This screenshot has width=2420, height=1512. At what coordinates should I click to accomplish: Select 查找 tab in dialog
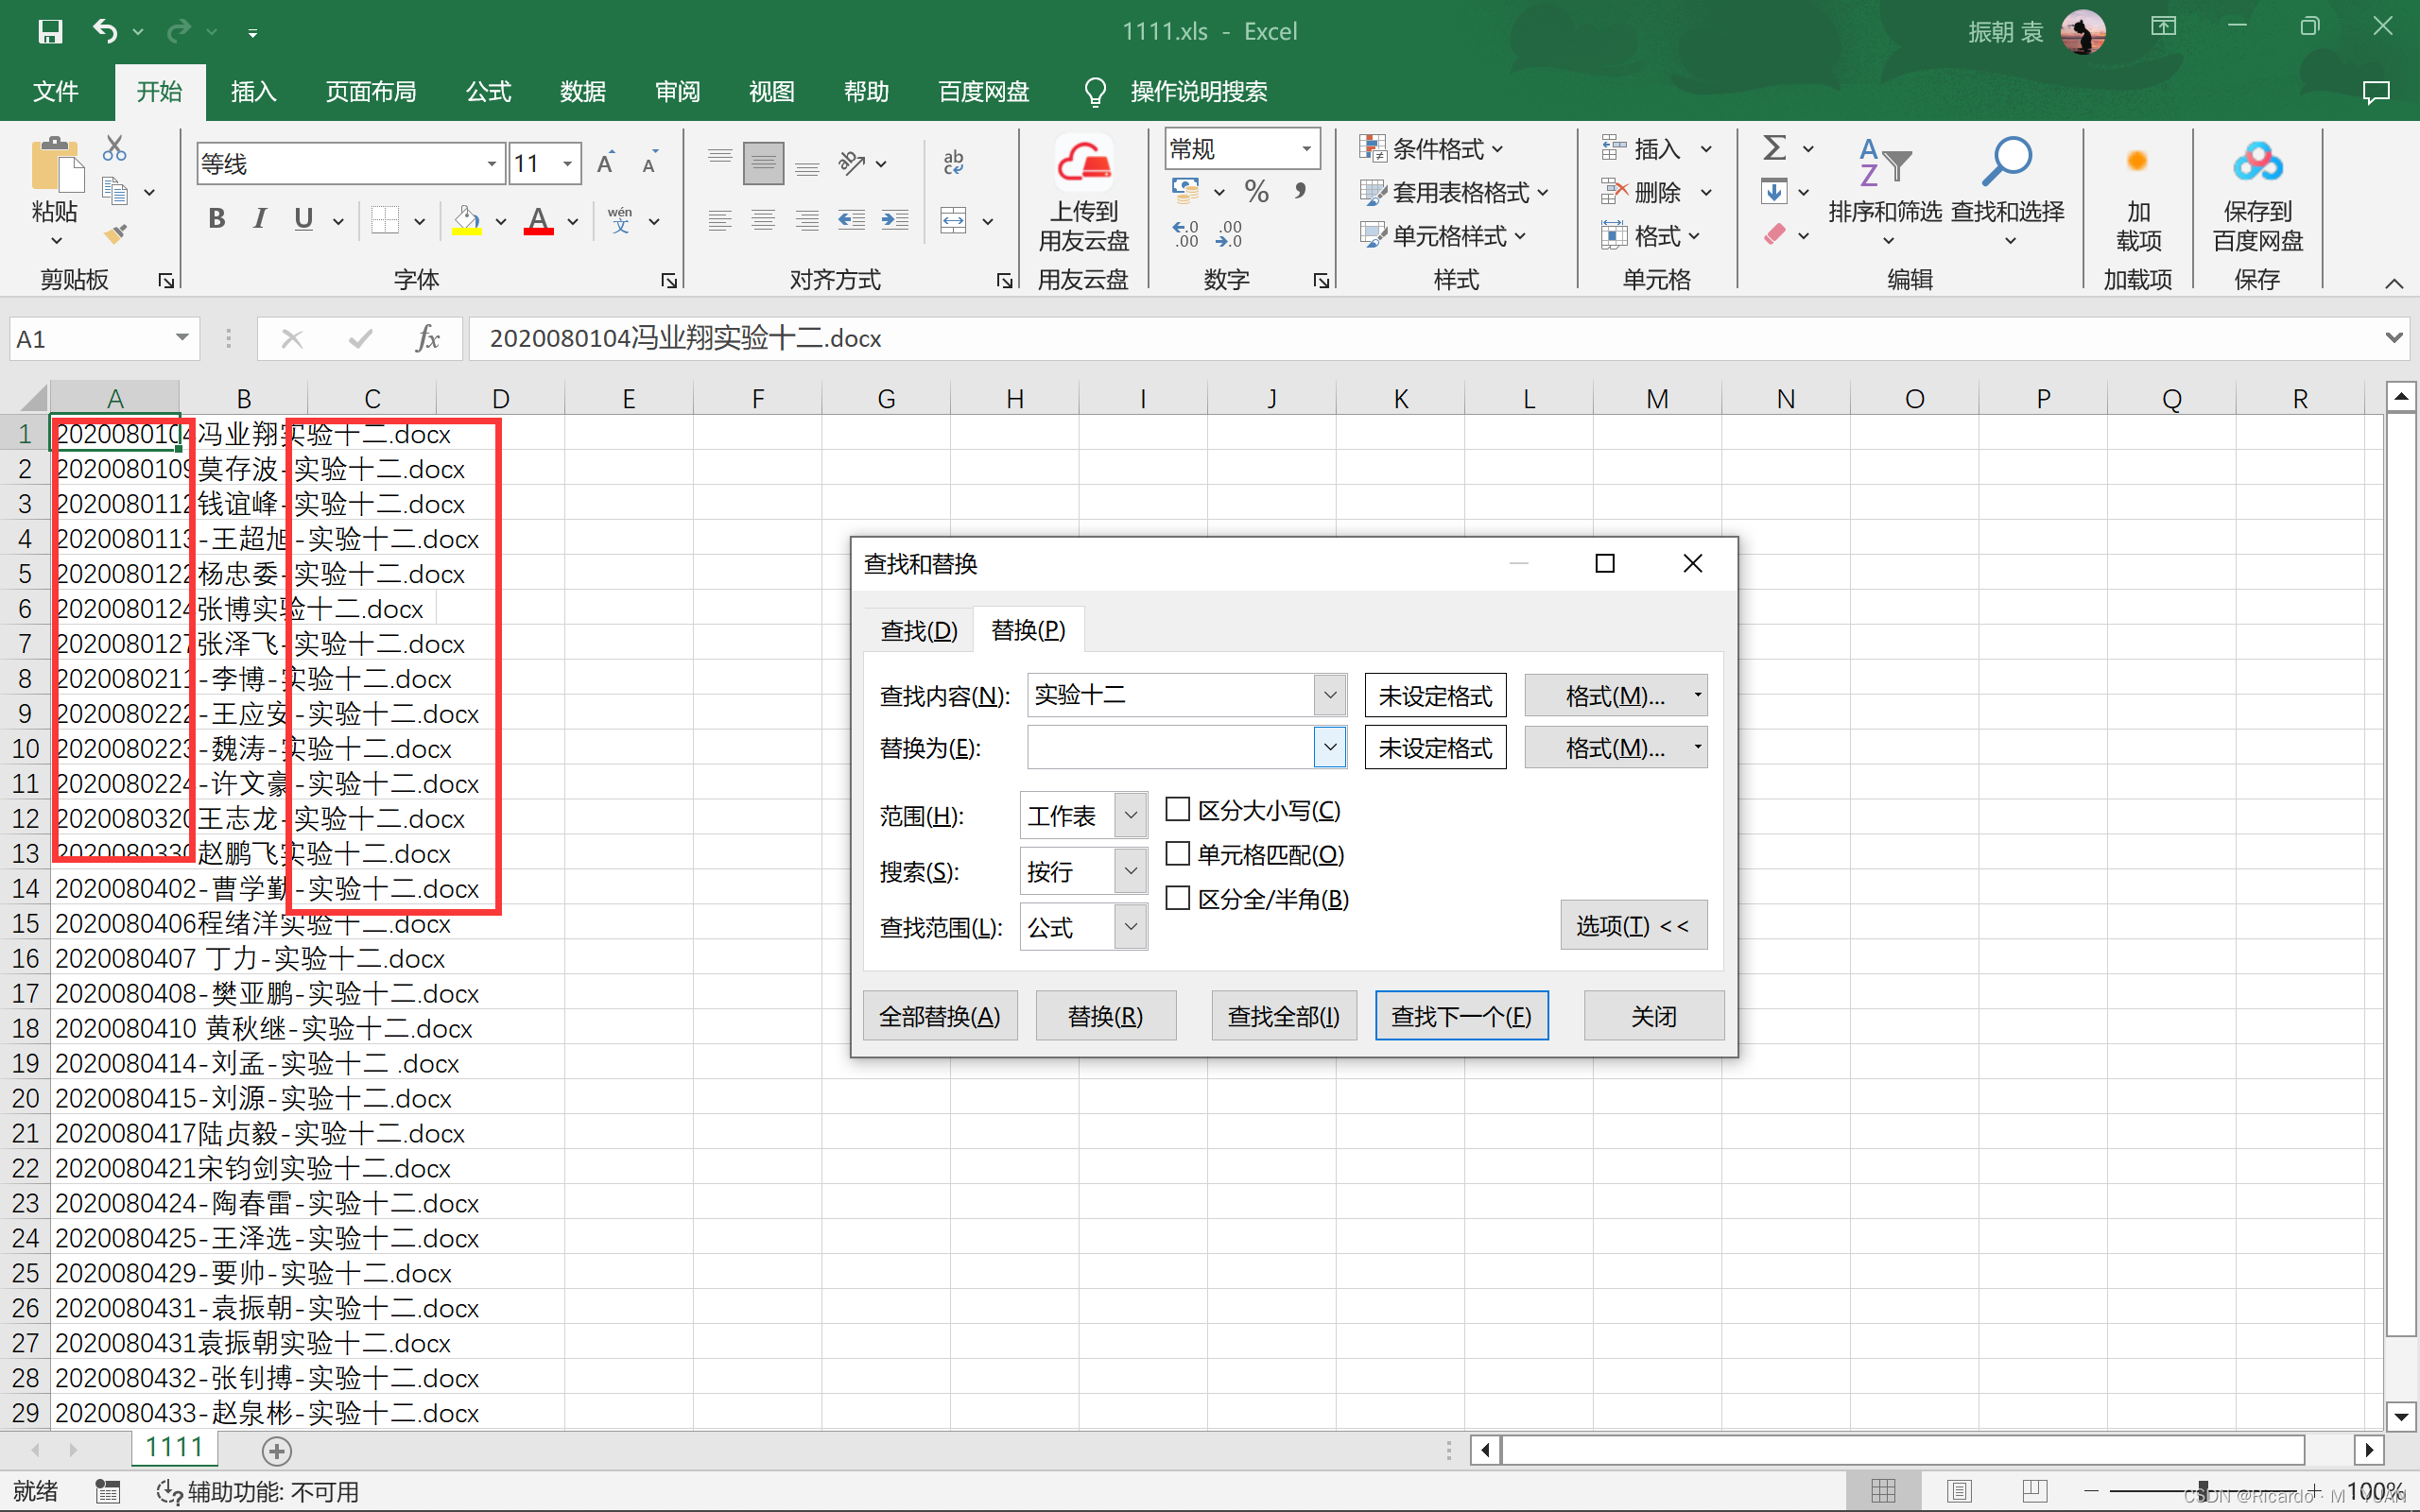915,628
